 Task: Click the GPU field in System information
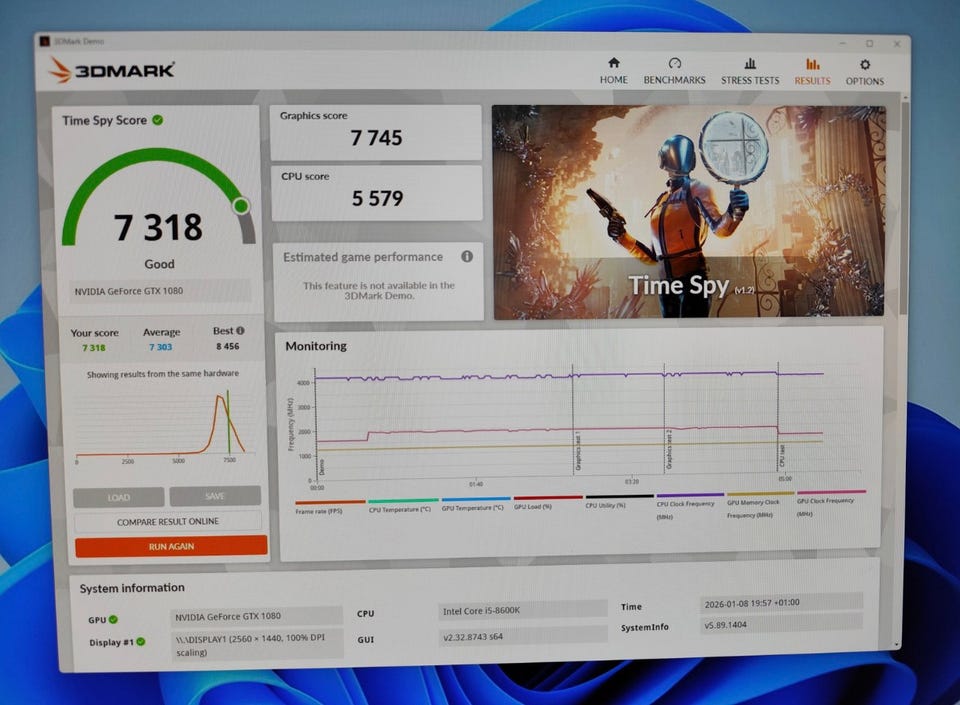[257, 616]
